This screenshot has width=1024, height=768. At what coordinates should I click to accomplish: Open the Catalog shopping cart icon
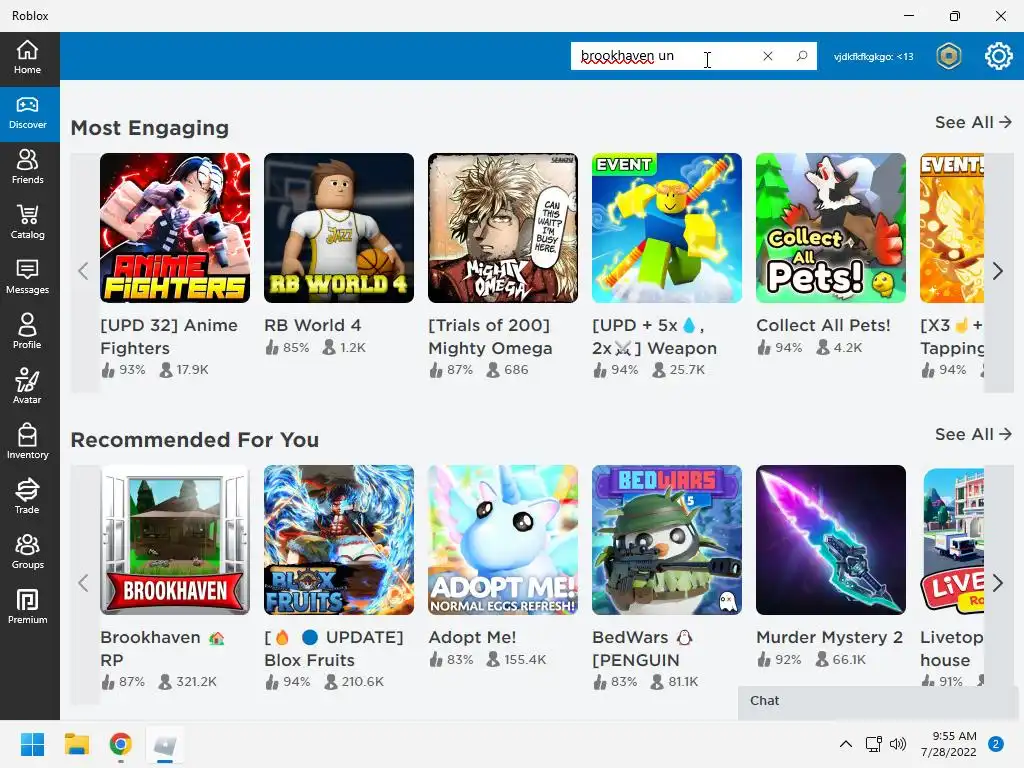click(27, 222)
